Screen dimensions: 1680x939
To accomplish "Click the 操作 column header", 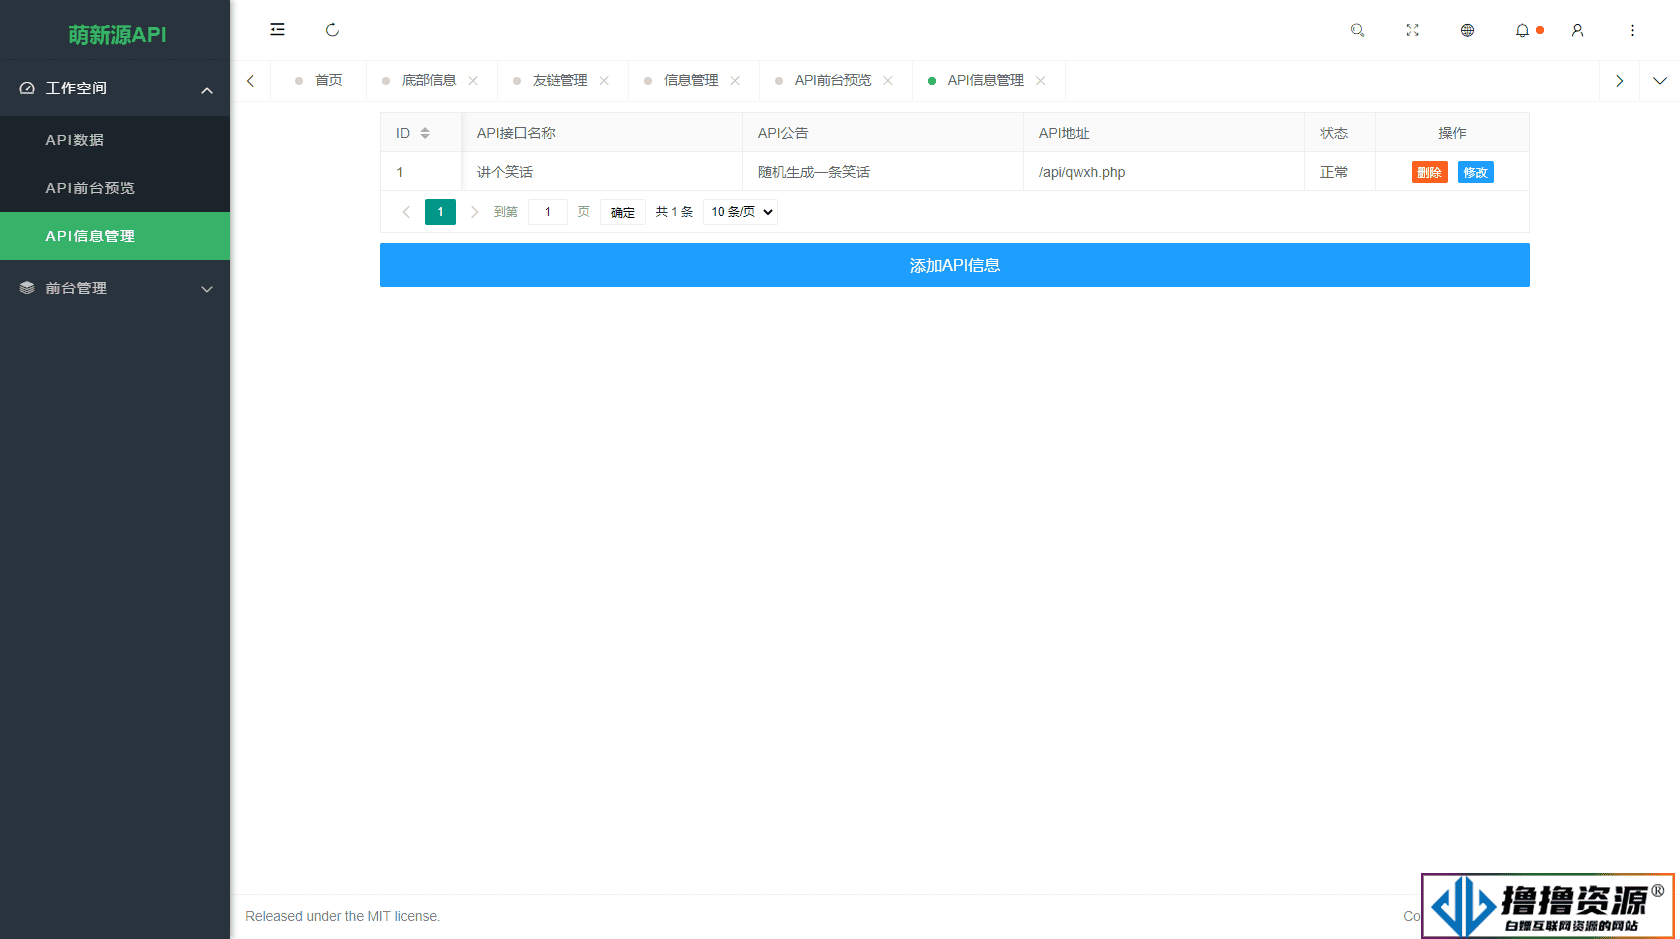I will [1452, 133].
